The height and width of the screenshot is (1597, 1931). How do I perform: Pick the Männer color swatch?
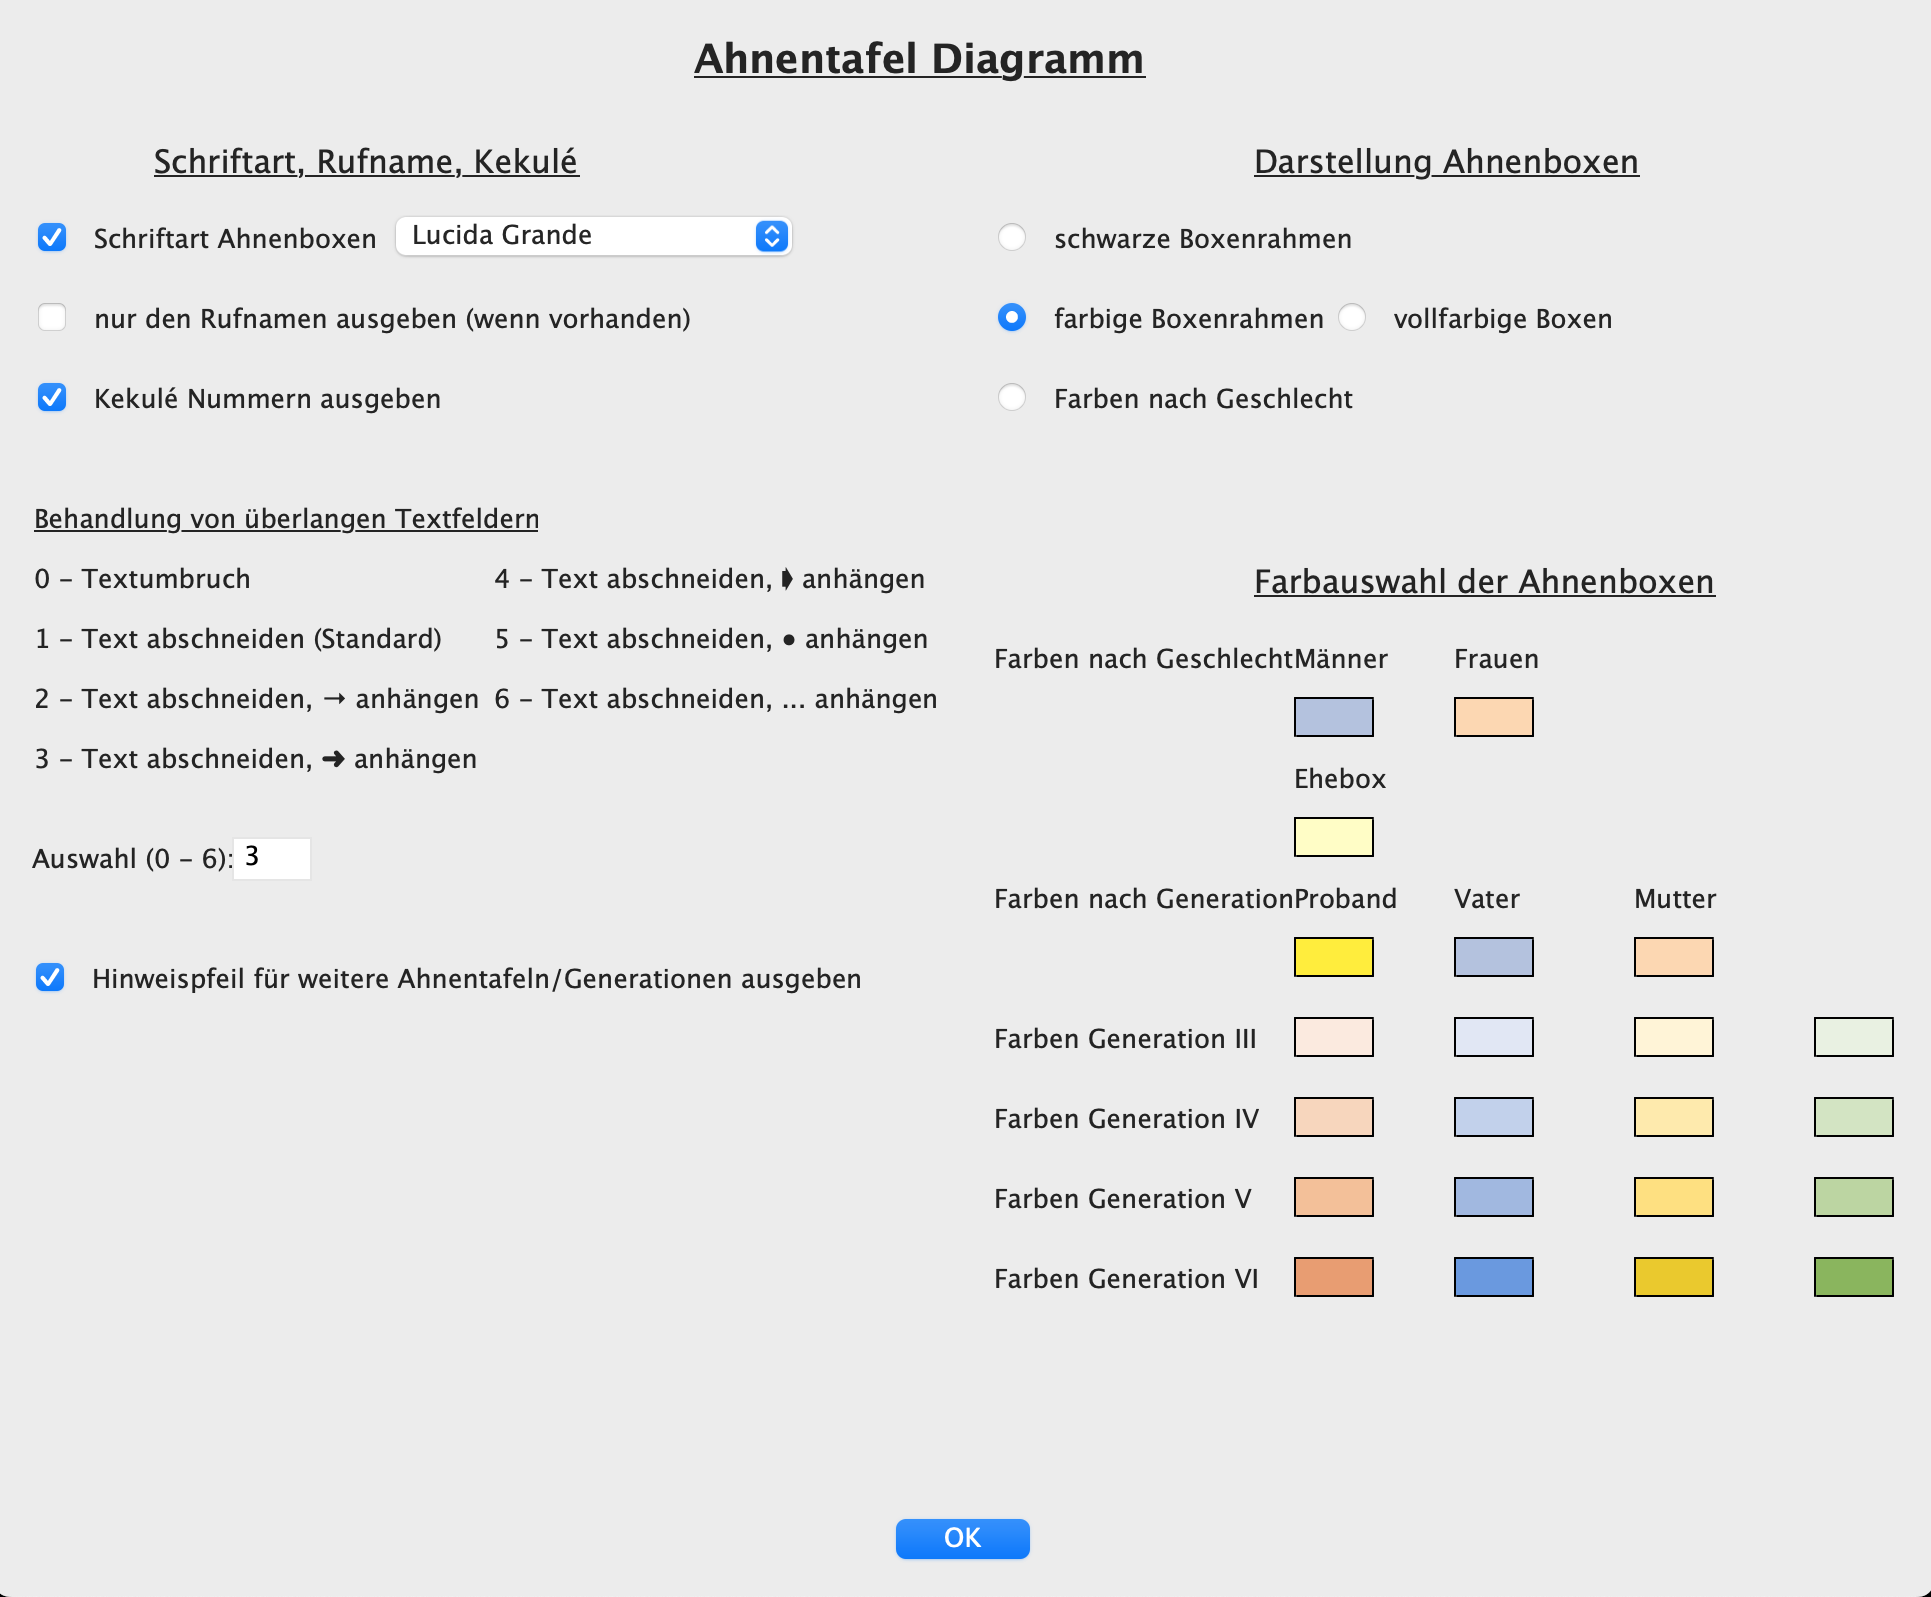coord(1333,717)
